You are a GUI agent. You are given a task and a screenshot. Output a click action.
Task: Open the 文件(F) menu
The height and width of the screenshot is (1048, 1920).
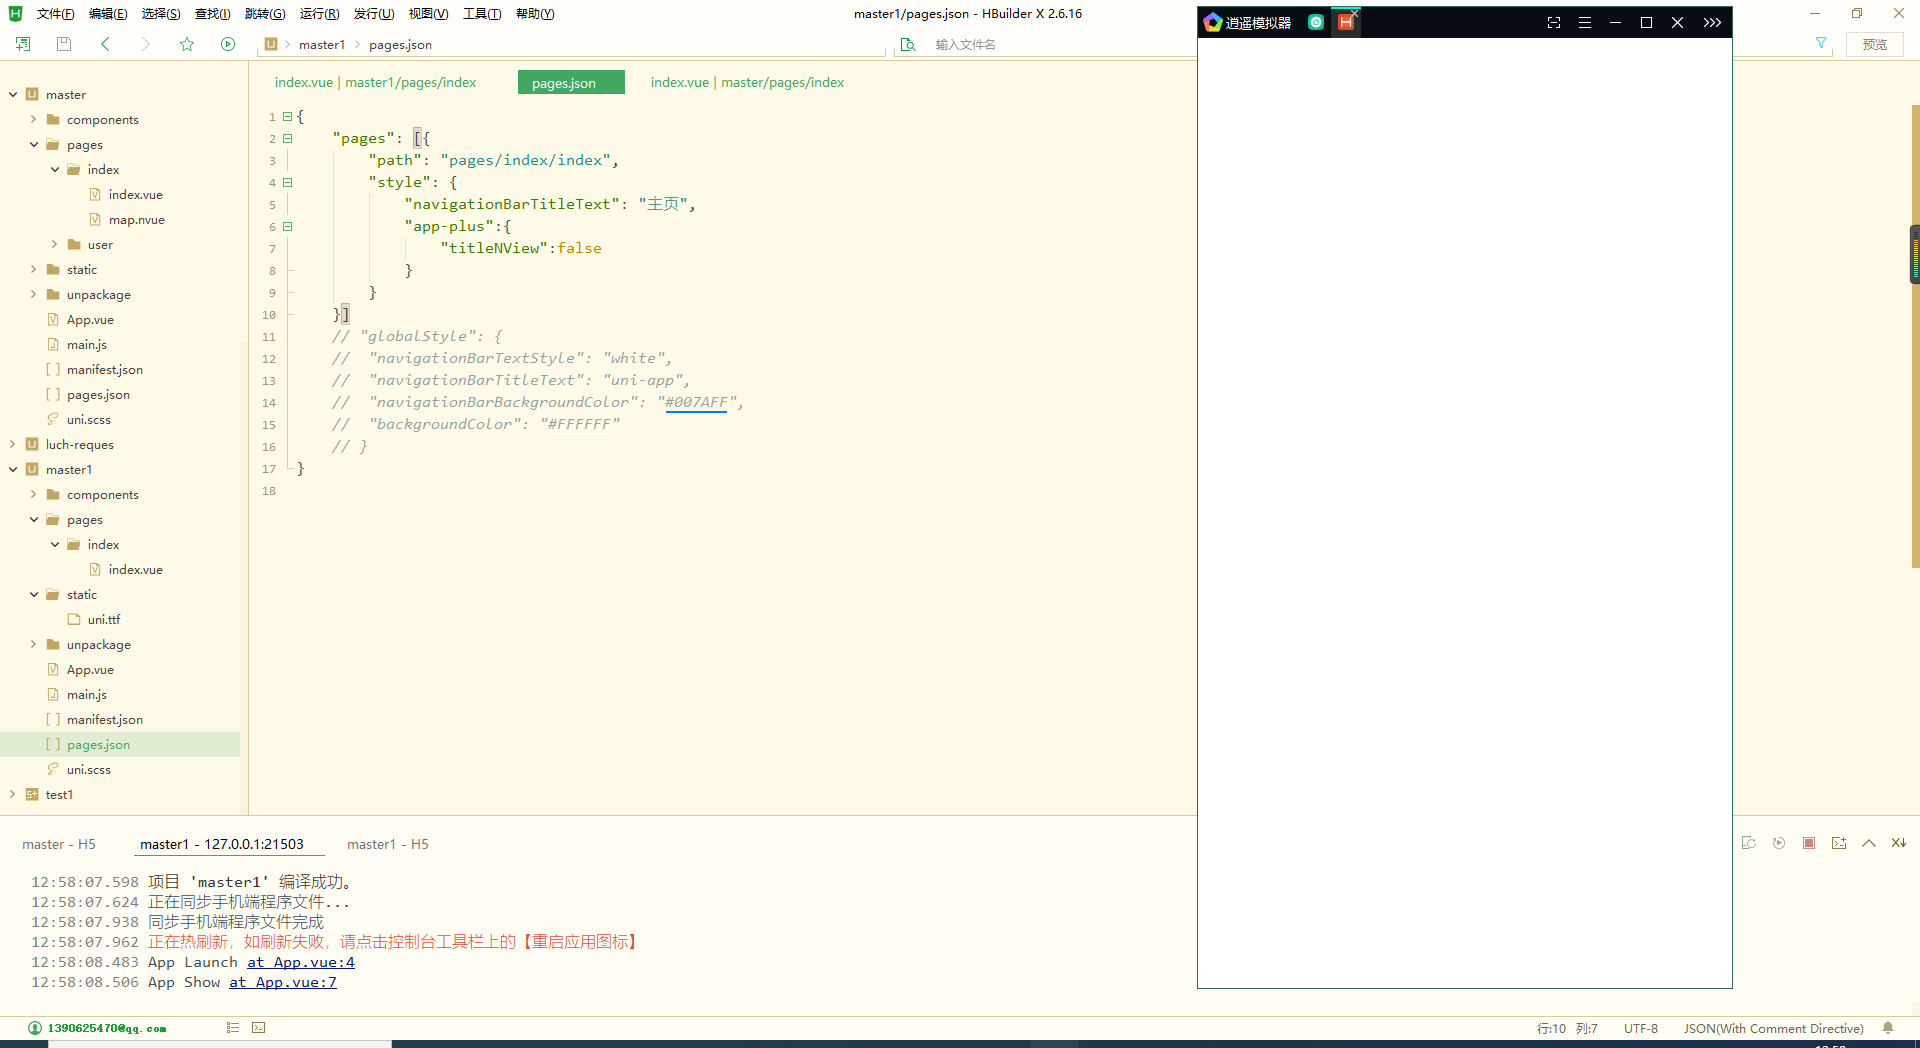click(55, 14)
